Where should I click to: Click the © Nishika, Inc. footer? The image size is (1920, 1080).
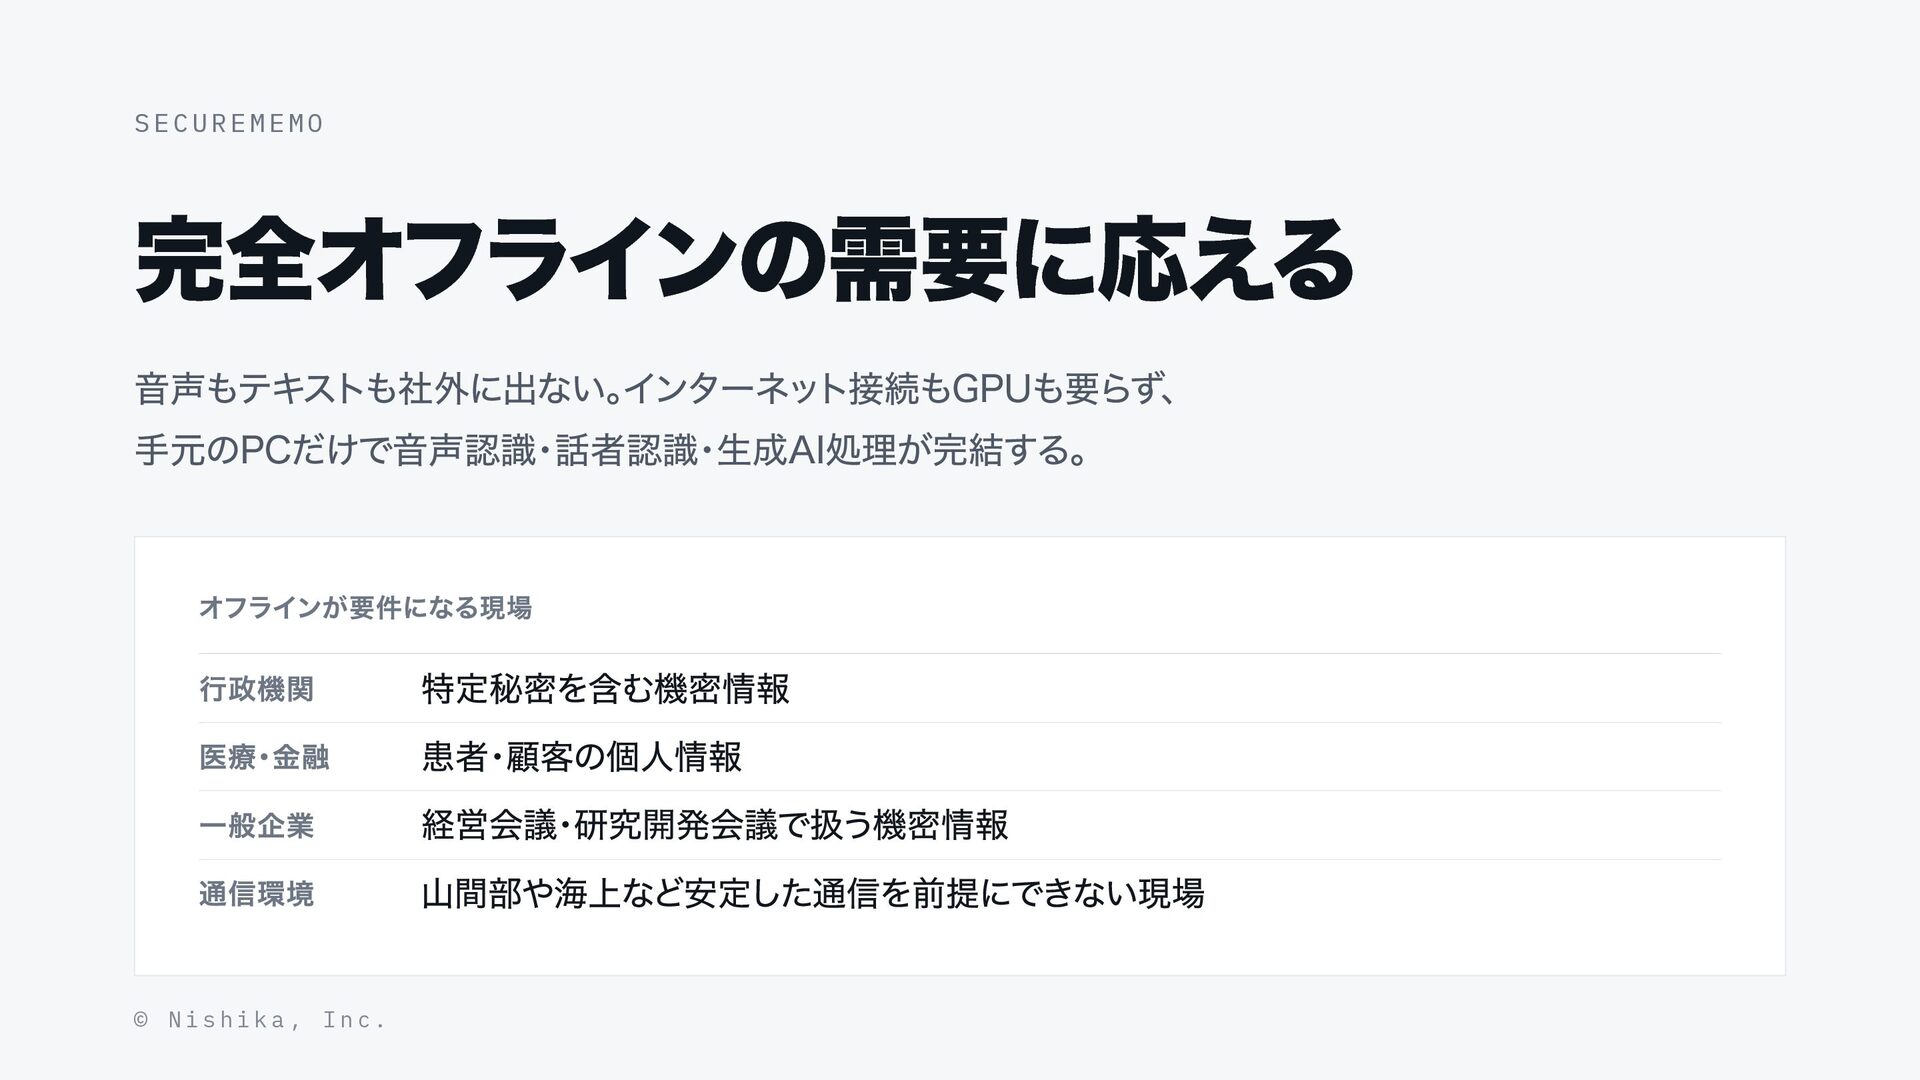point(260,1020)
